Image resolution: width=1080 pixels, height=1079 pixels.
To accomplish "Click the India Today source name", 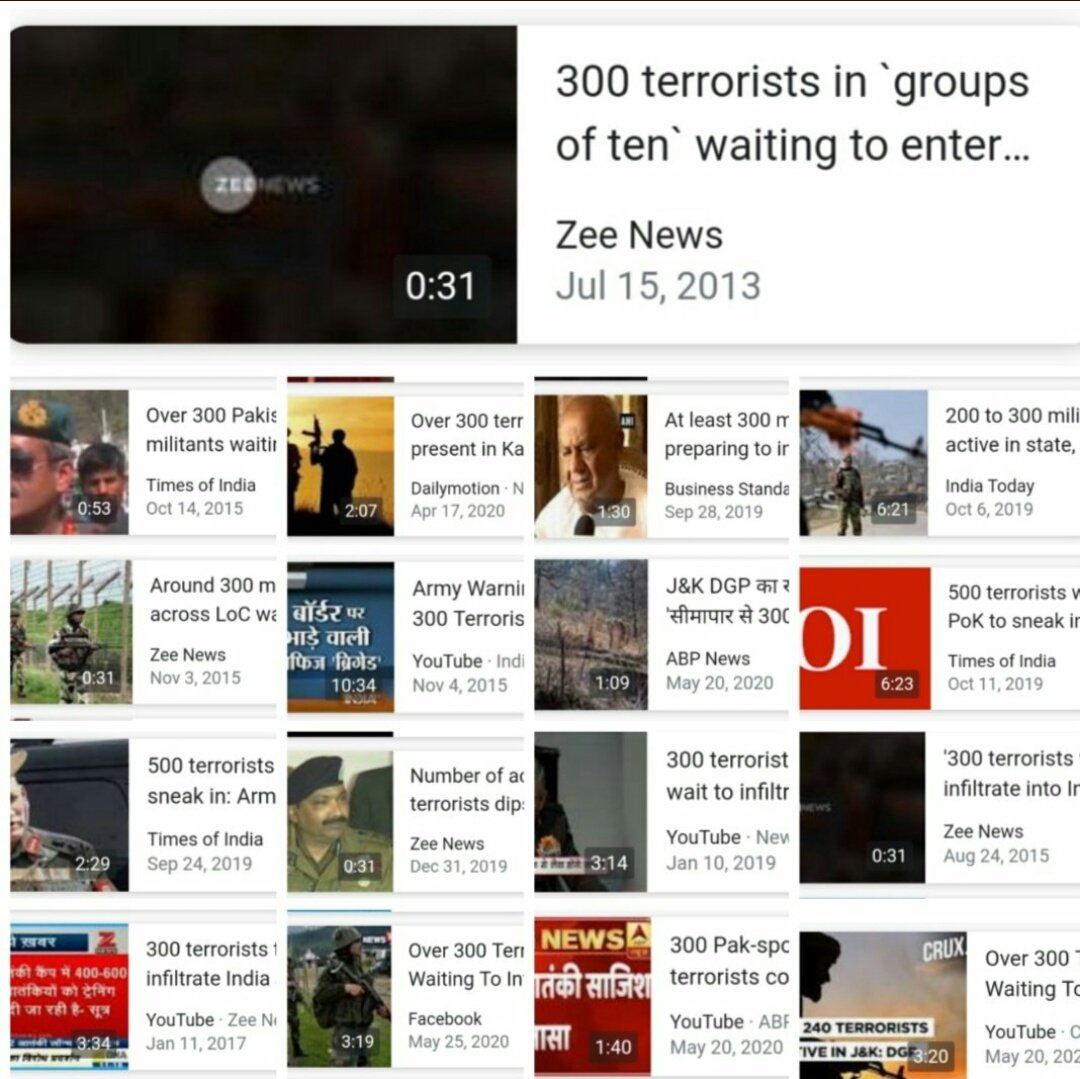I will coord(989,486).
